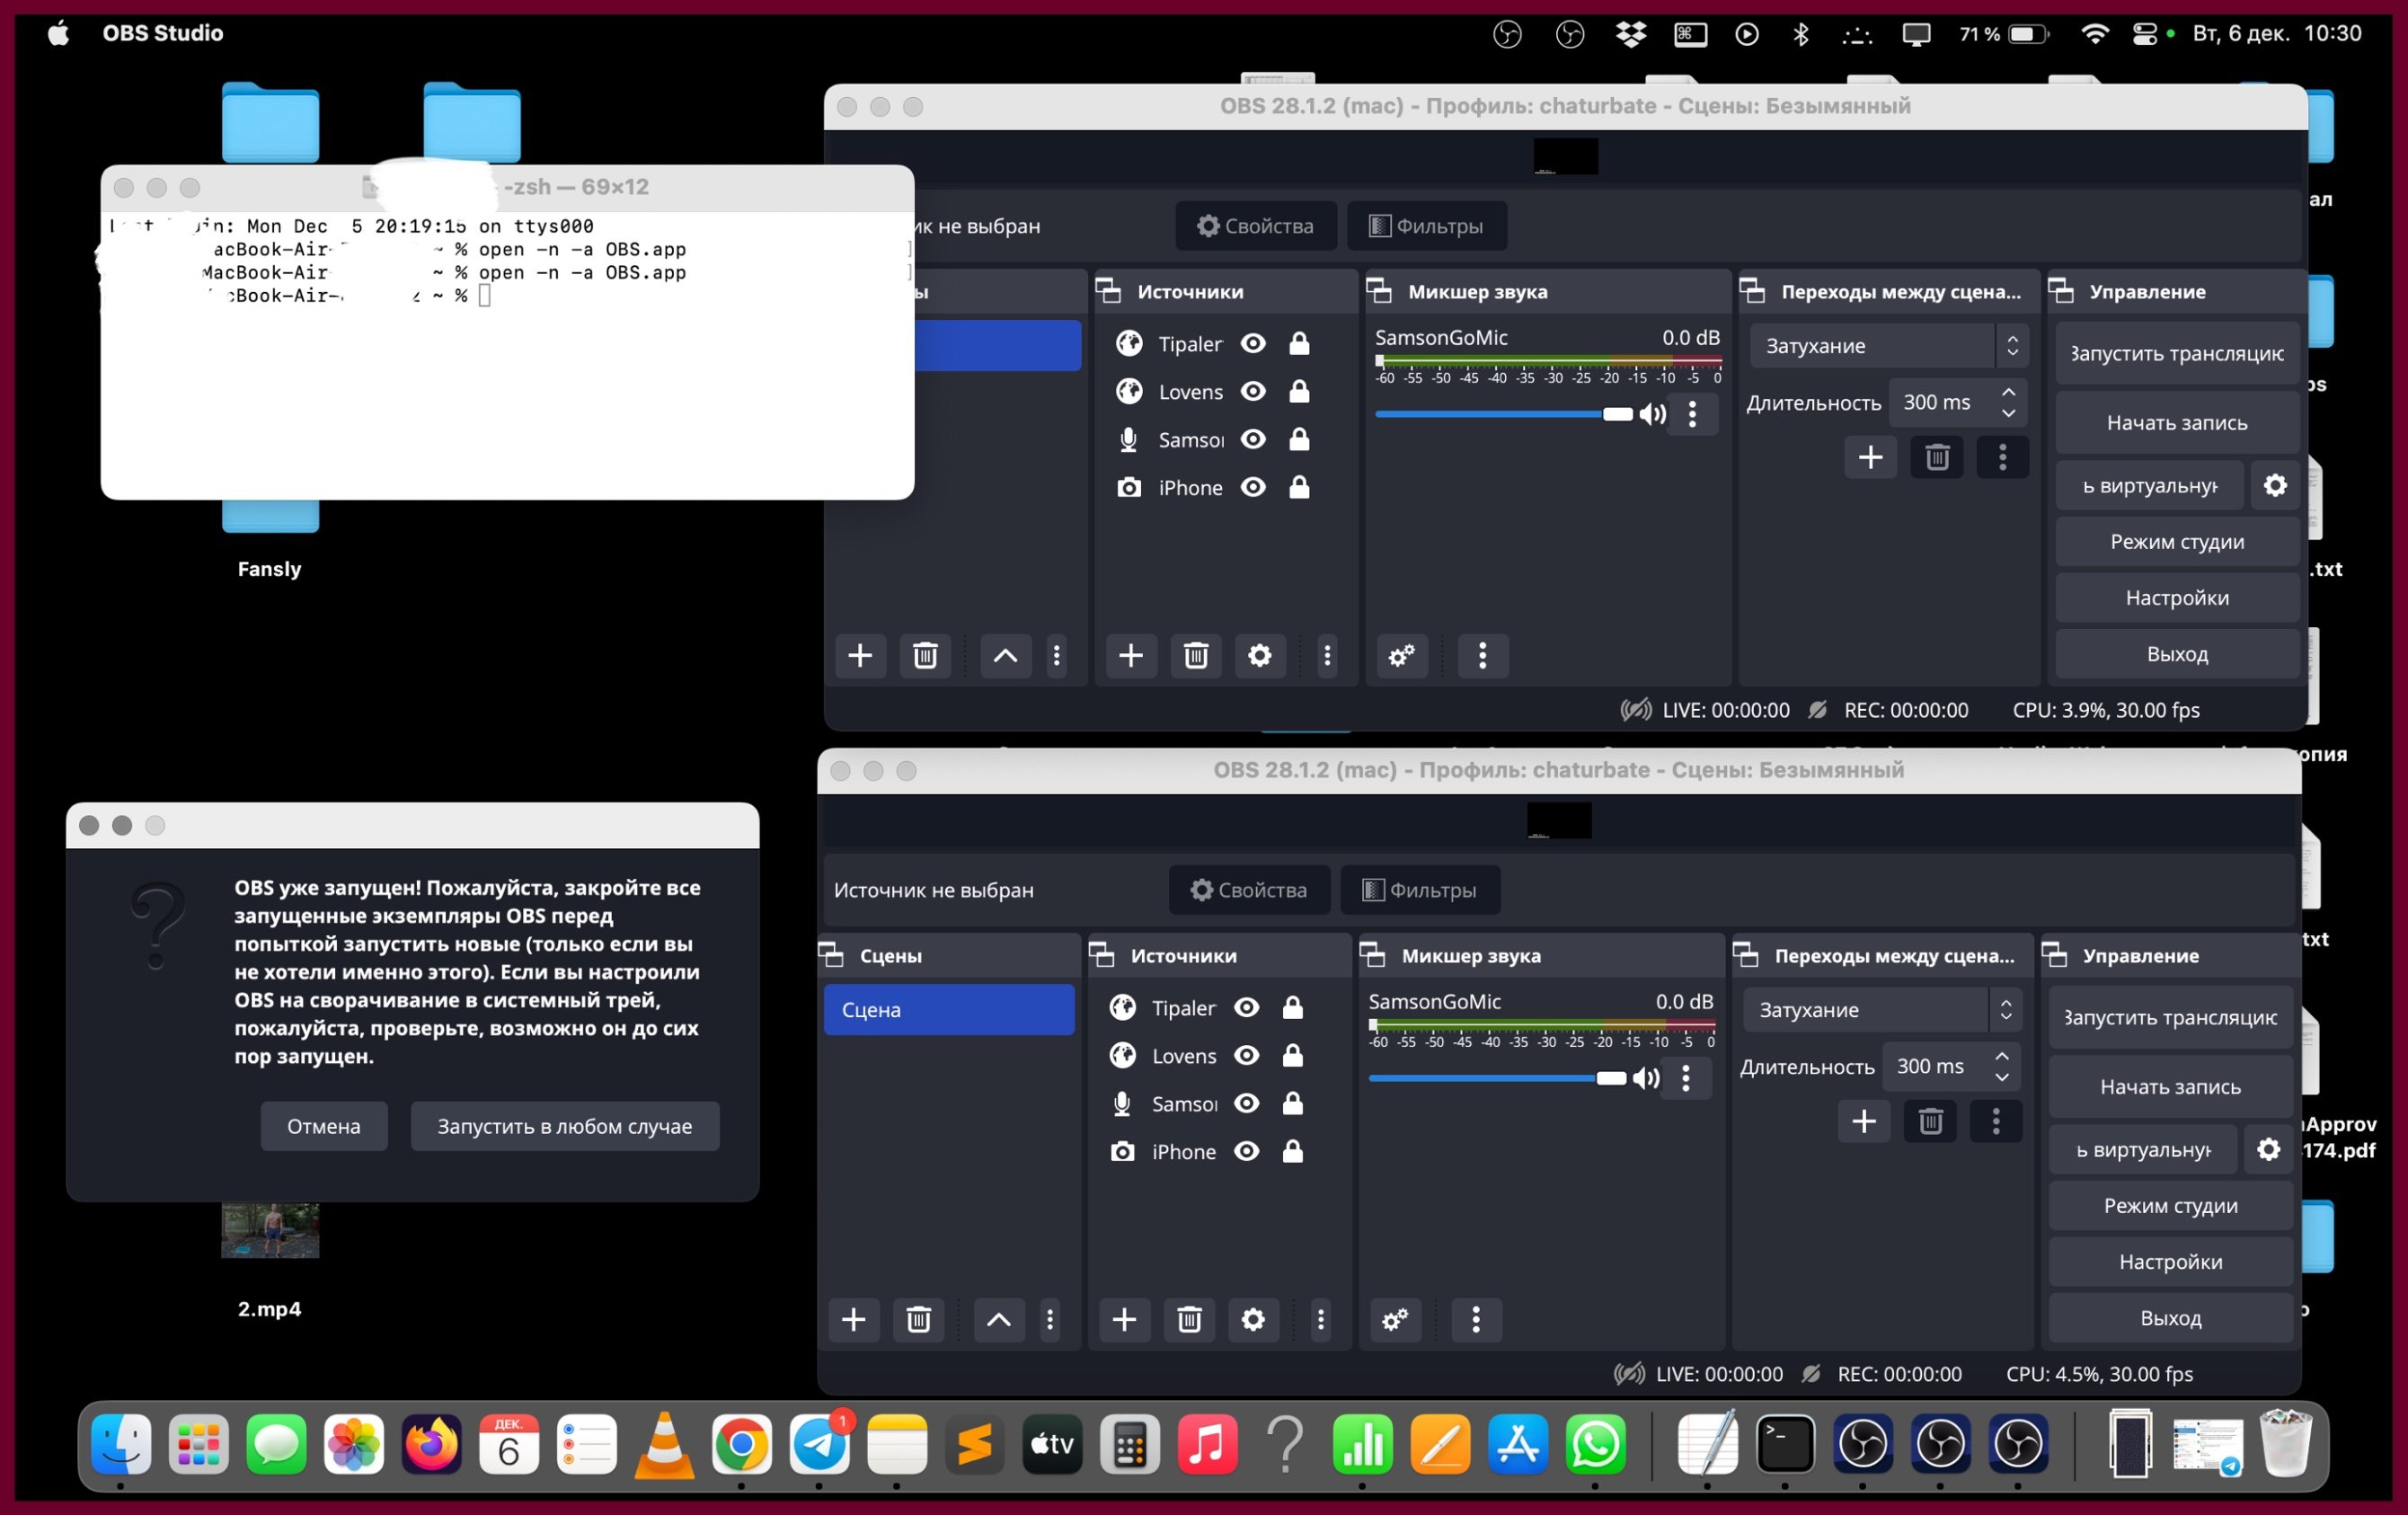This screenshot has width=2408, height=1515.
Task: Open virtual camera settings gear in upper OBS window
Action: [2275, 485]
